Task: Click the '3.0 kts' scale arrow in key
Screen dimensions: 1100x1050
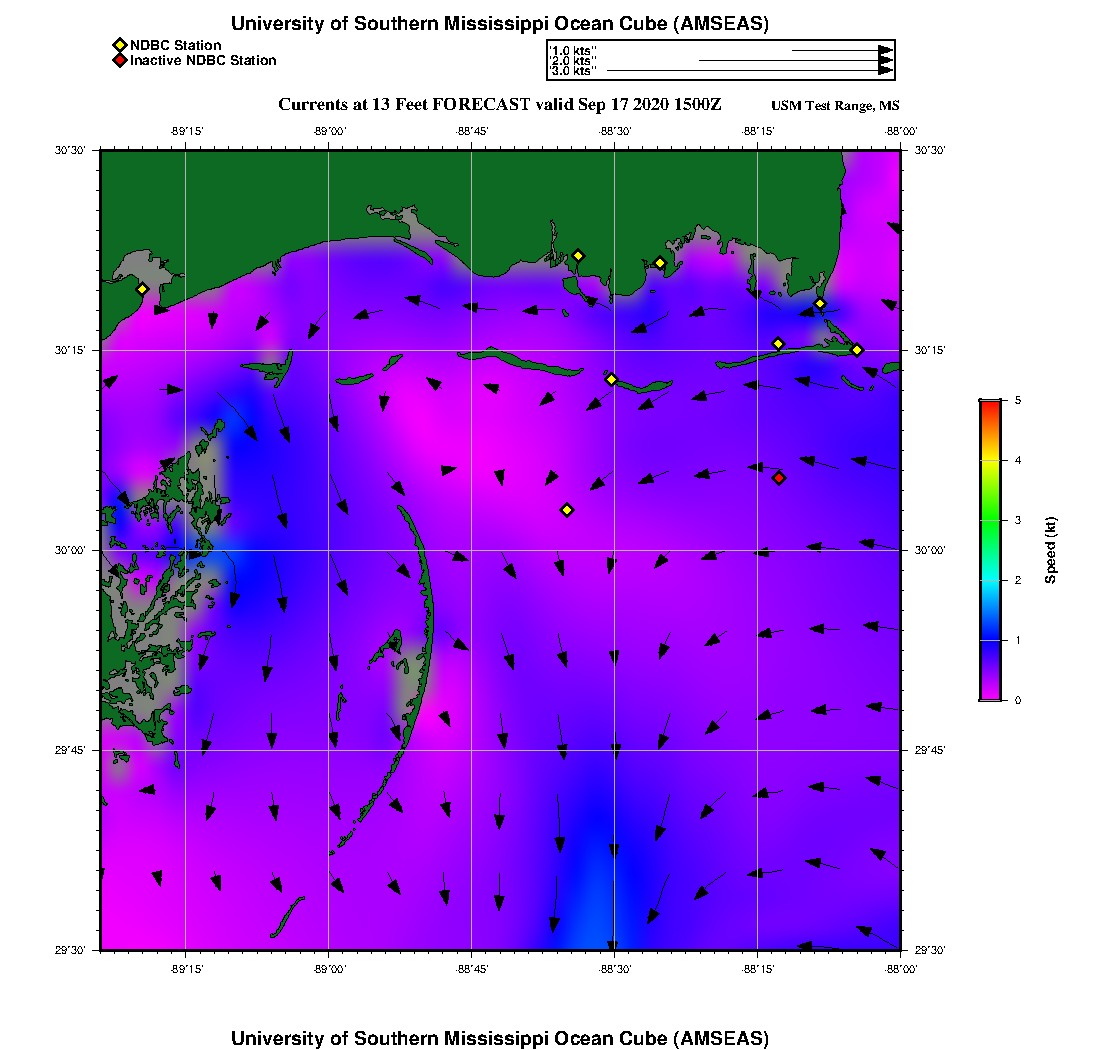Action: pyautogui.click(x=750, y=71)
